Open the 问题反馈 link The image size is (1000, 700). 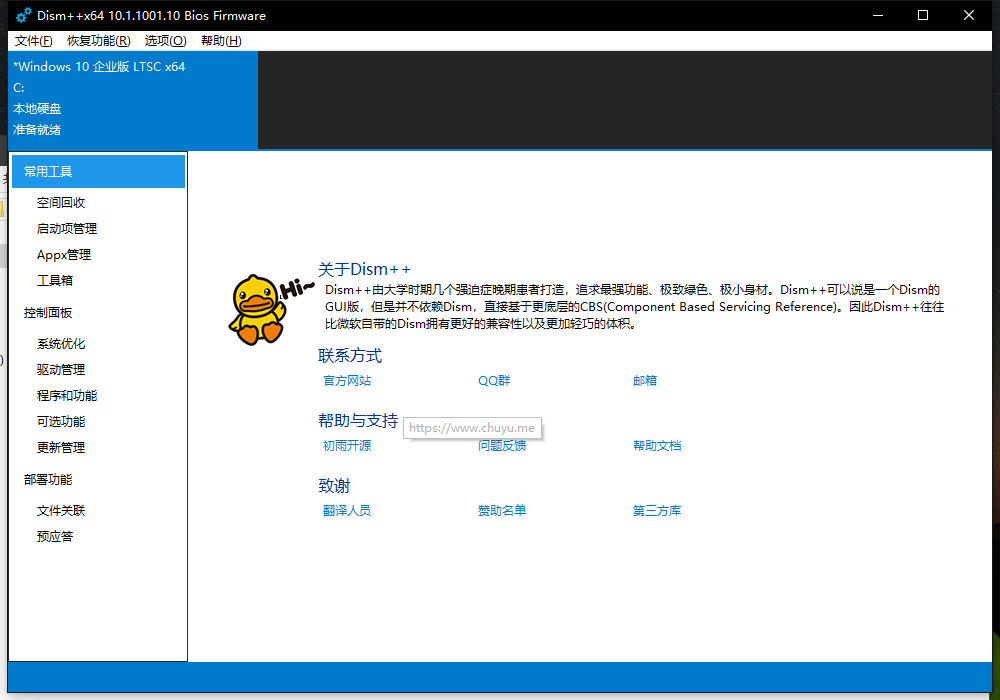pyautogui.click(x=502, y=446)
